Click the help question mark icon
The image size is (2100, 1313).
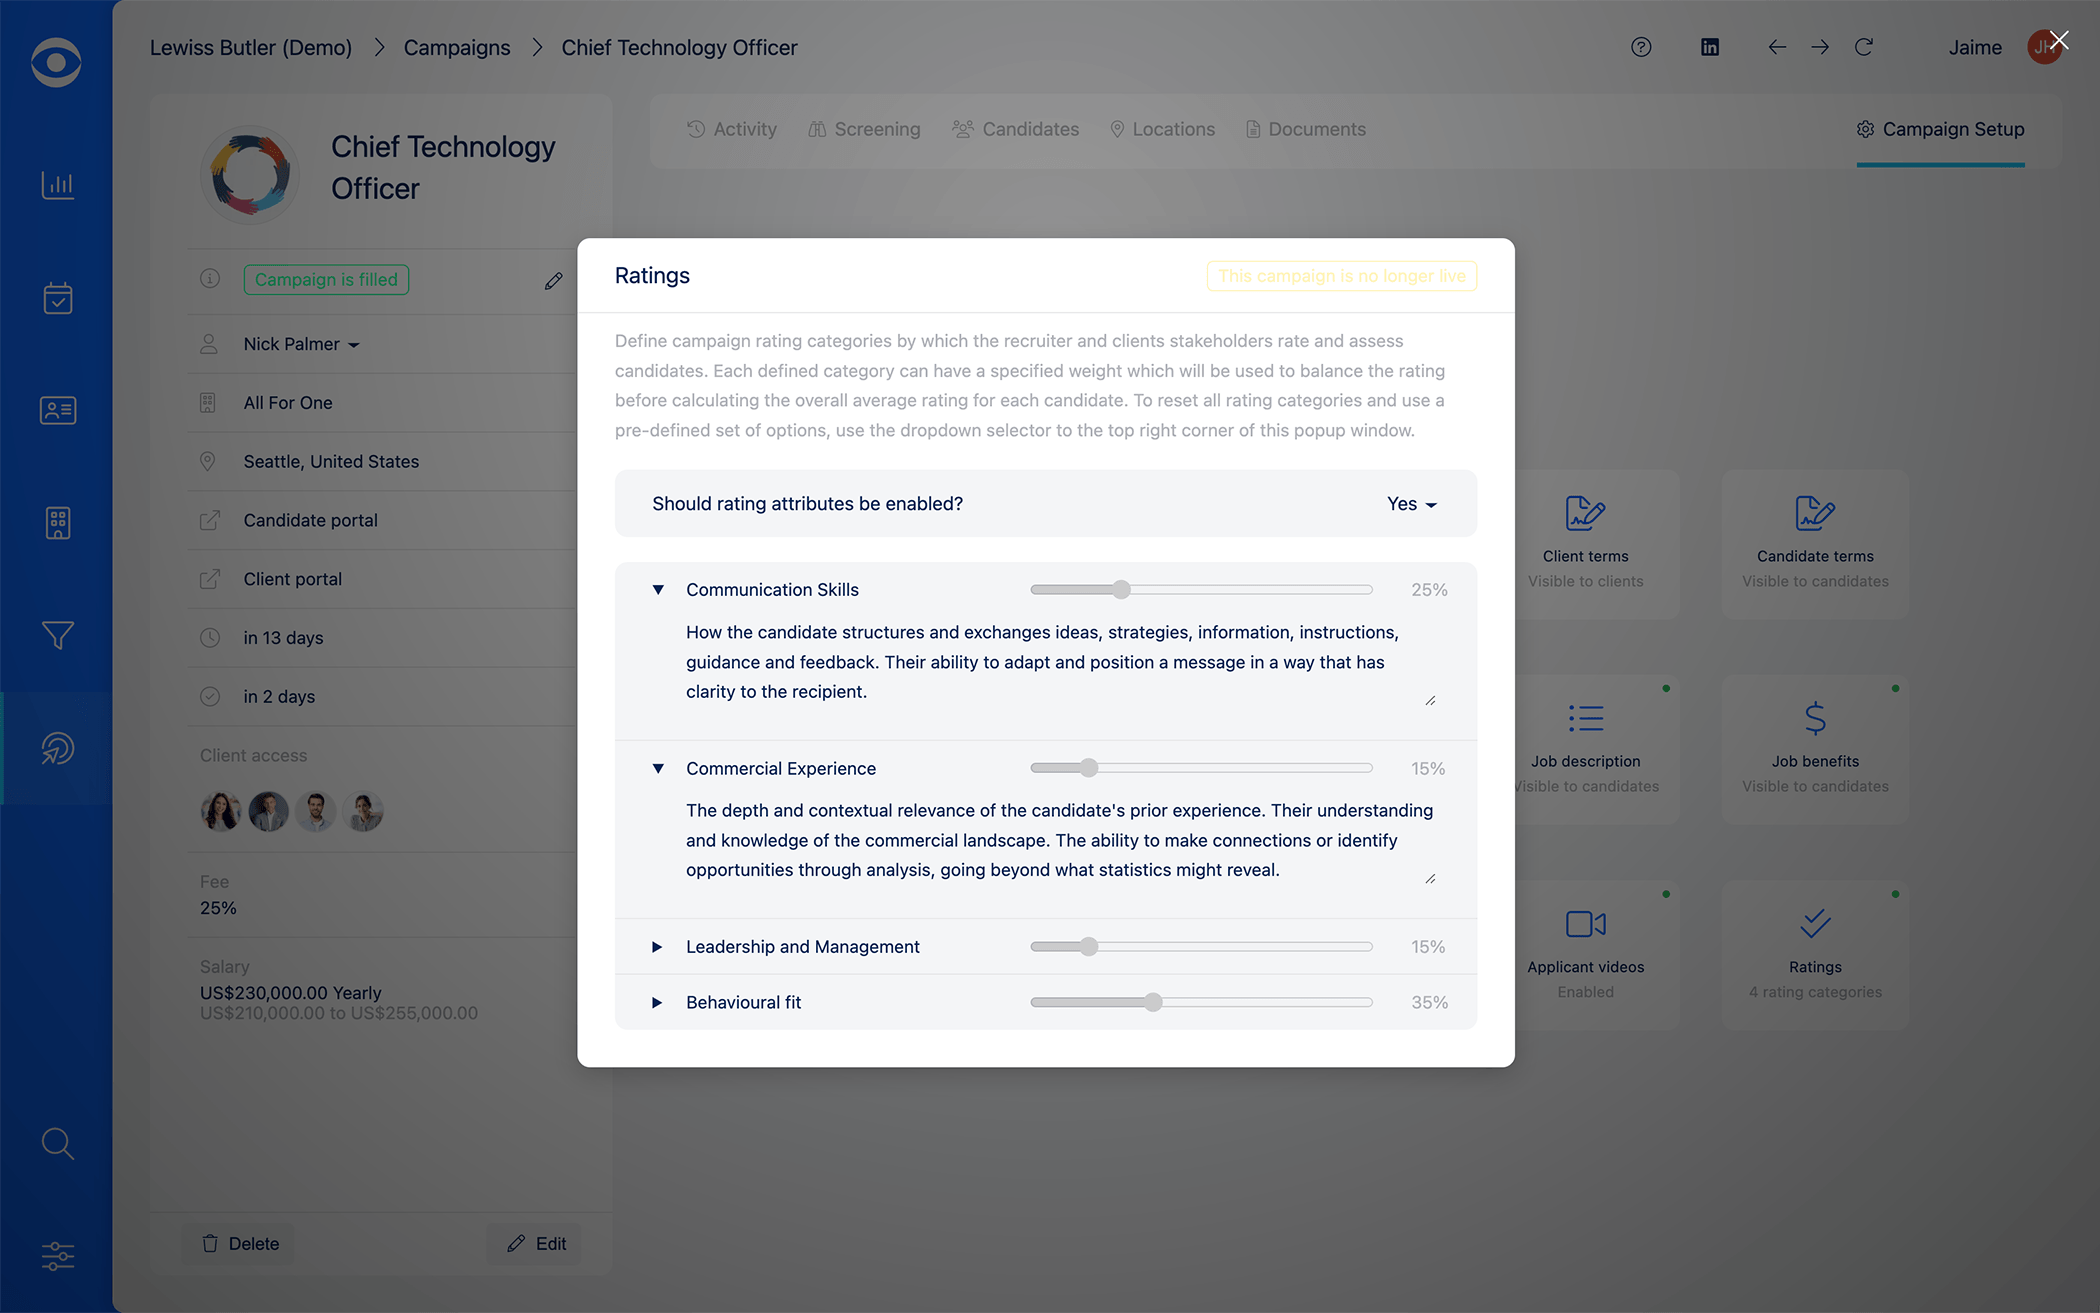[1640, 47]
